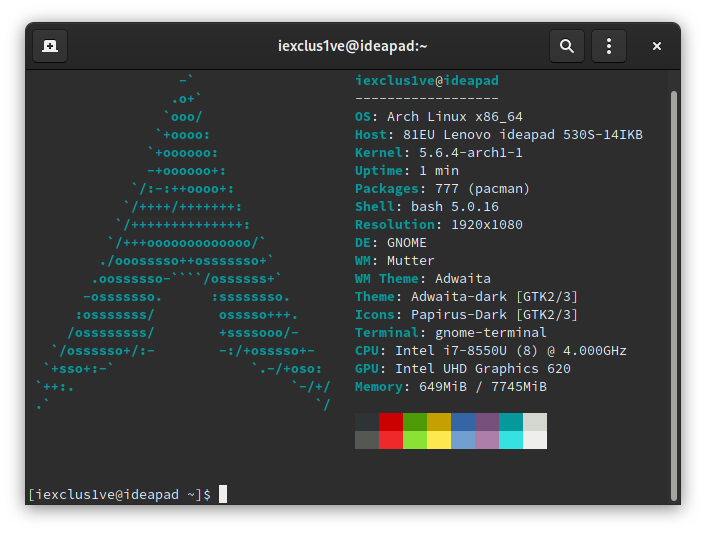Click the light purple color block
706x533 pixels.
pos(487,440)
